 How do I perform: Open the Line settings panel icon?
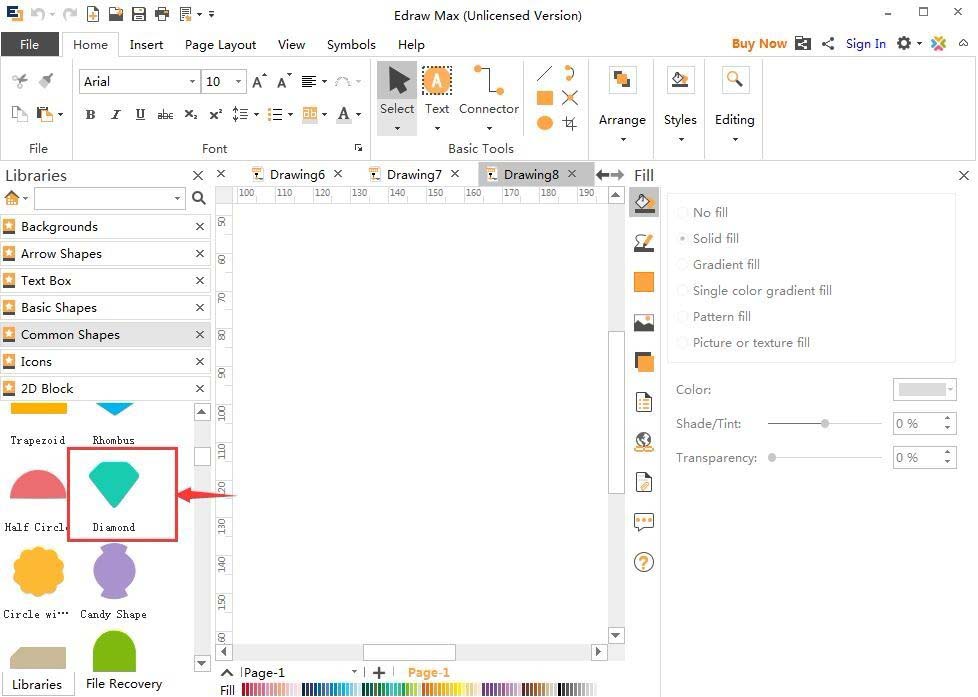pos(644,243)
